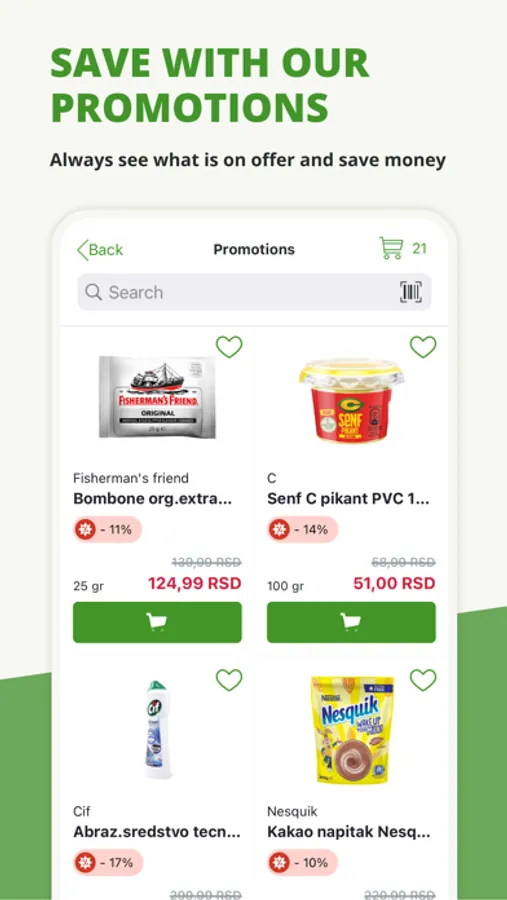Favorite the Fisherman's Friend product heart
This screenshot has width=507, height=900.
(229, 347)
